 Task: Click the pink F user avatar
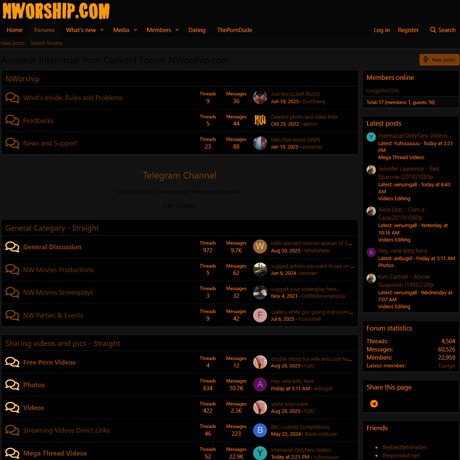(x=260, y=315)
